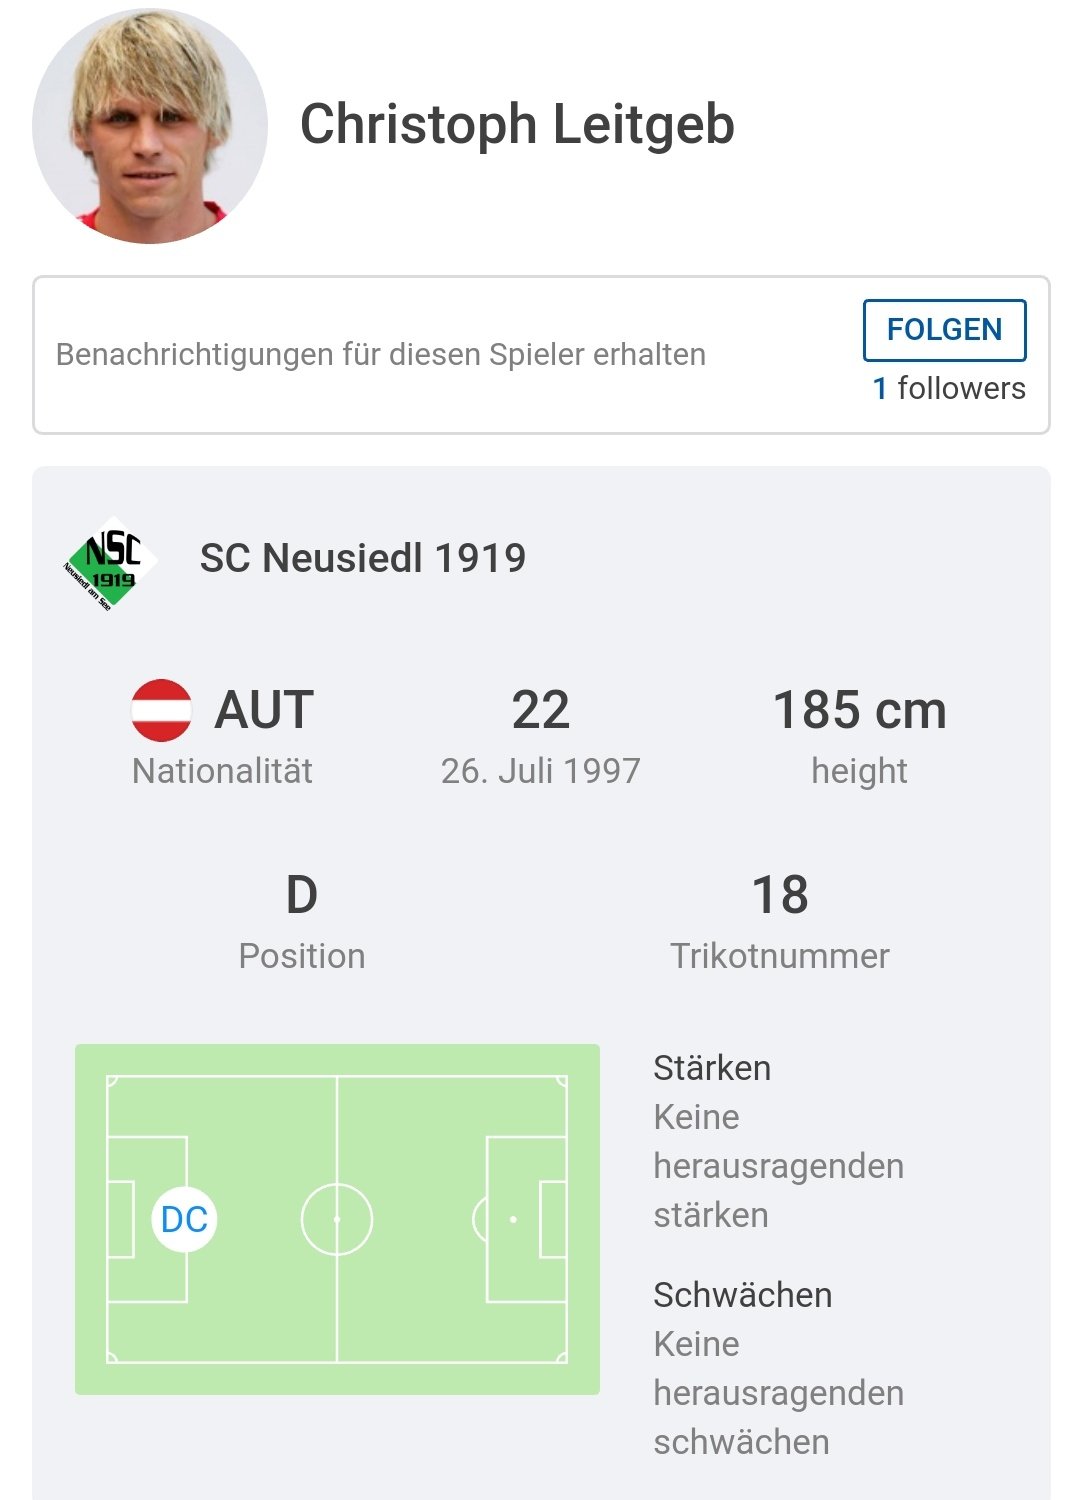
Task: Click the 1 followers count
Action: coord(949,388)
